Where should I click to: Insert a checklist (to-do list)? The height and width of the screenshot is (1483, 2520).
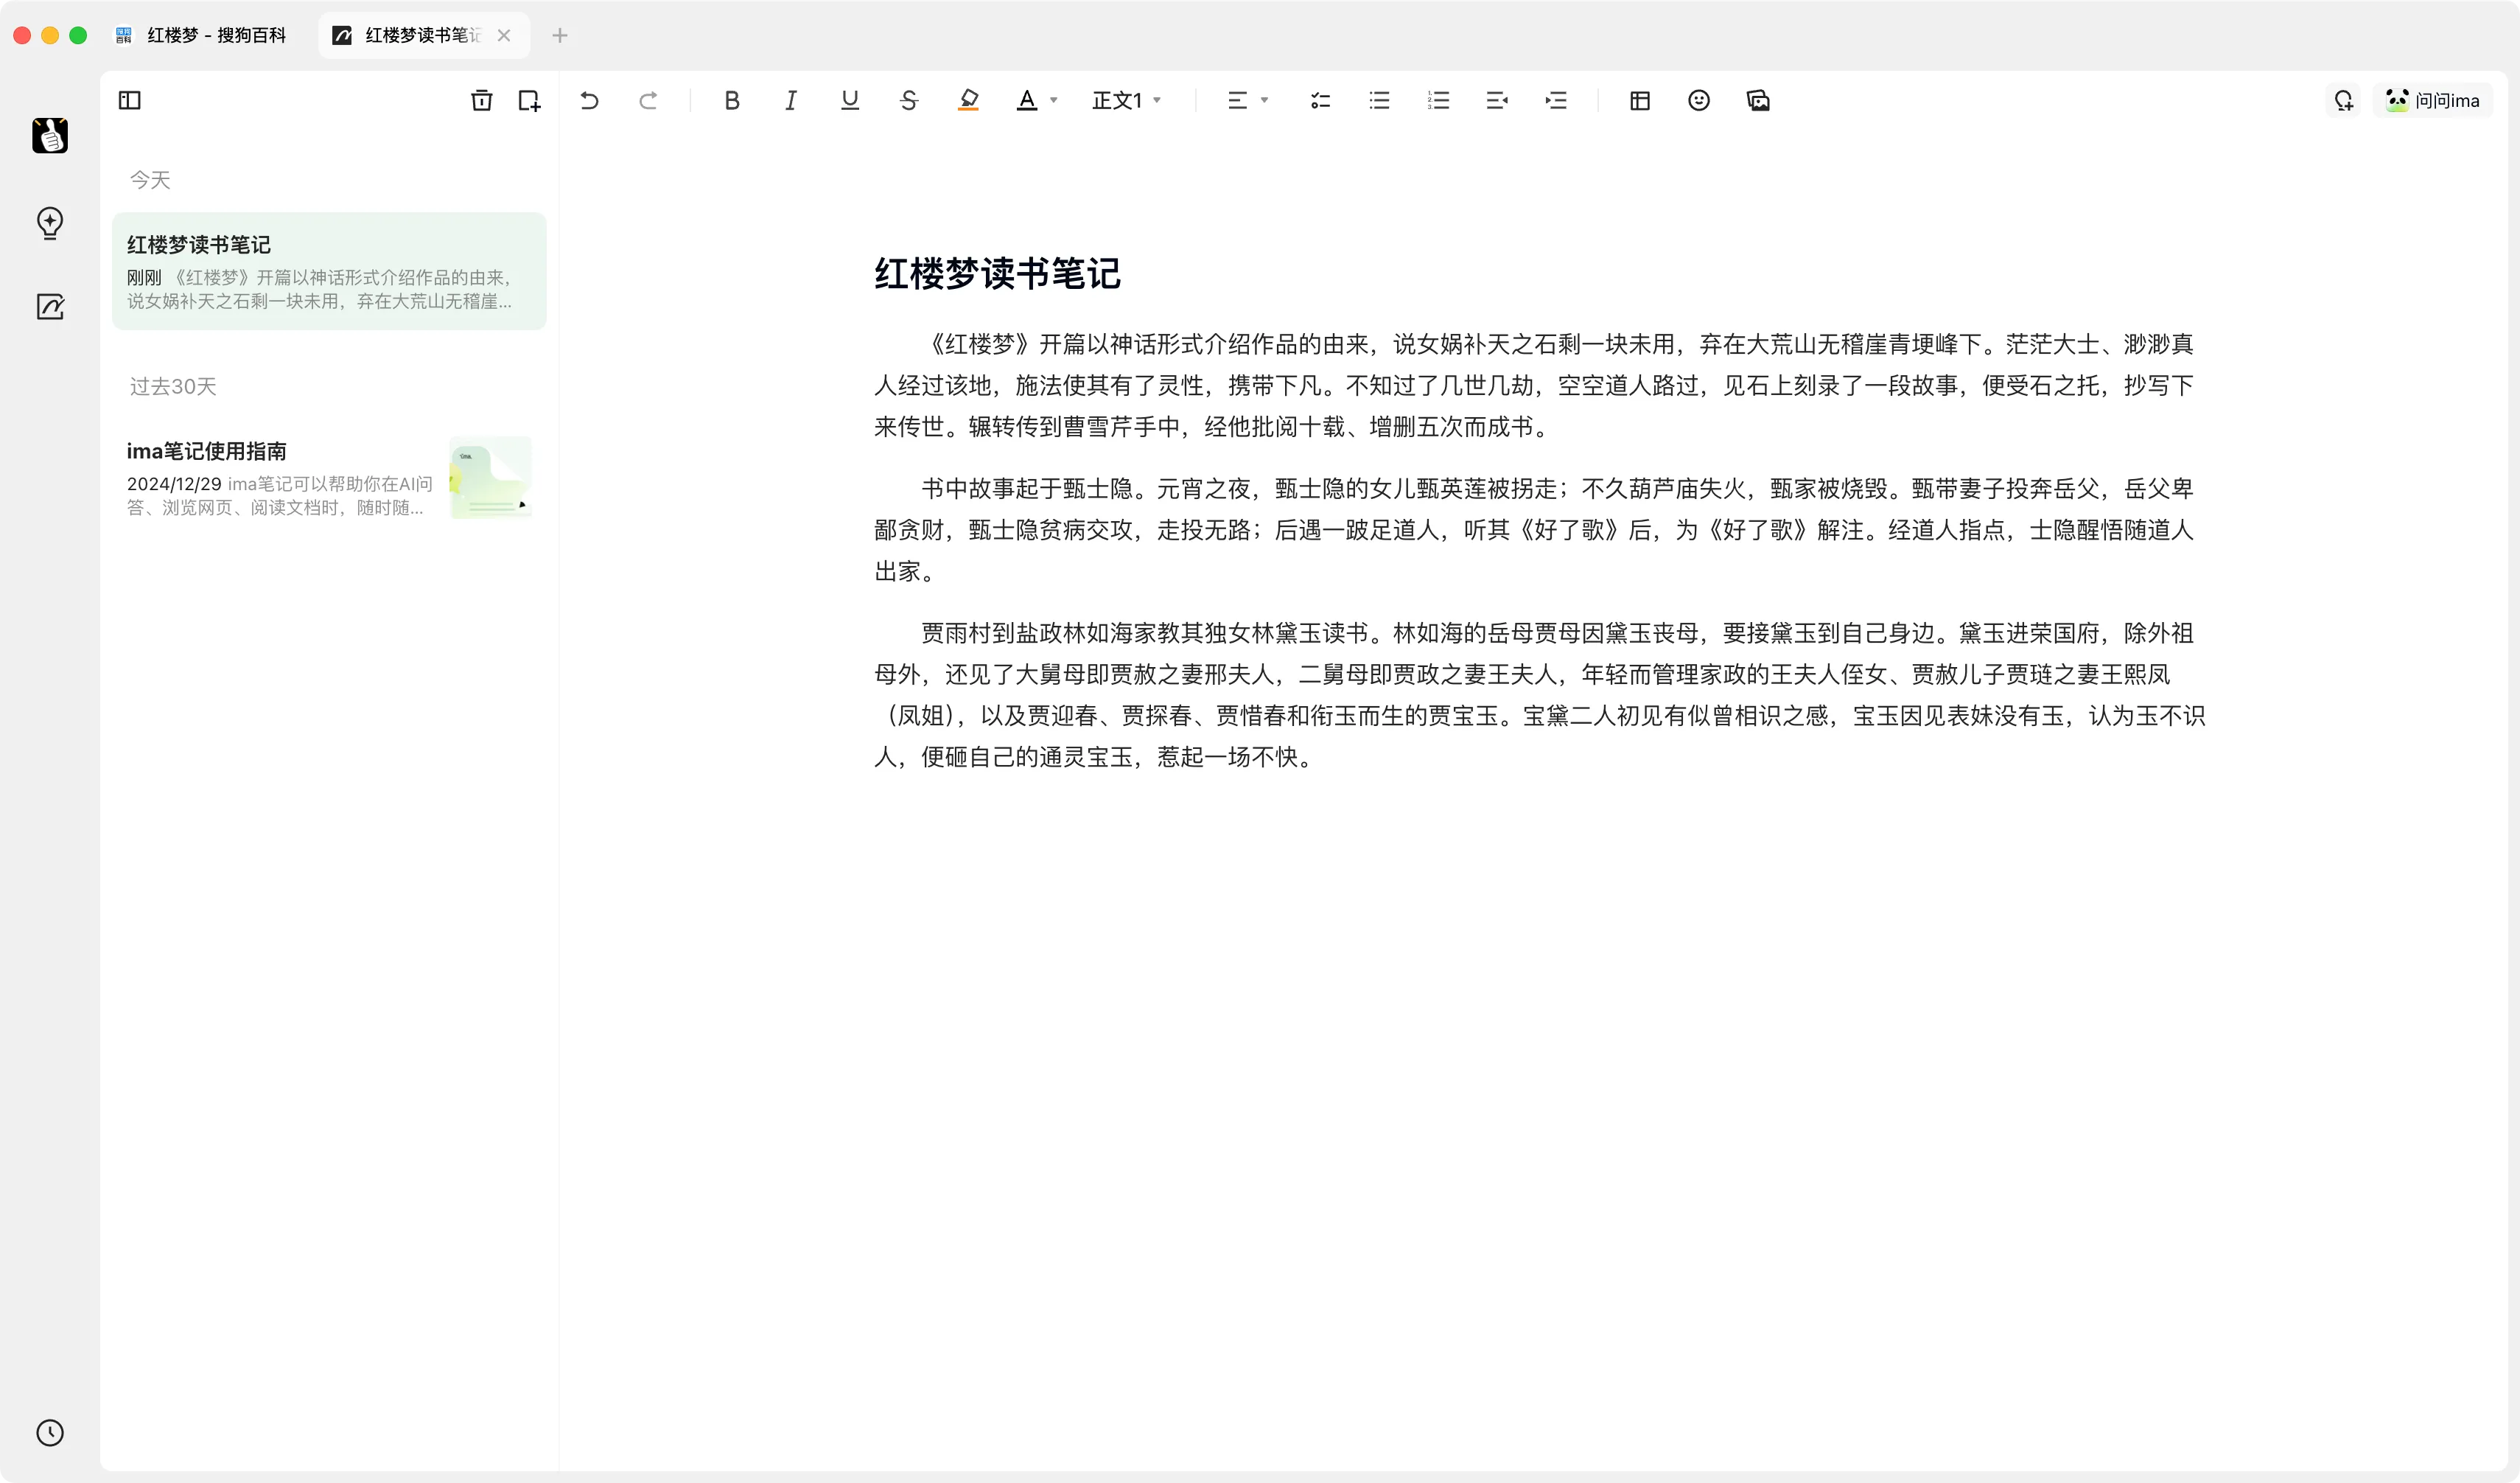[1320, 100]
